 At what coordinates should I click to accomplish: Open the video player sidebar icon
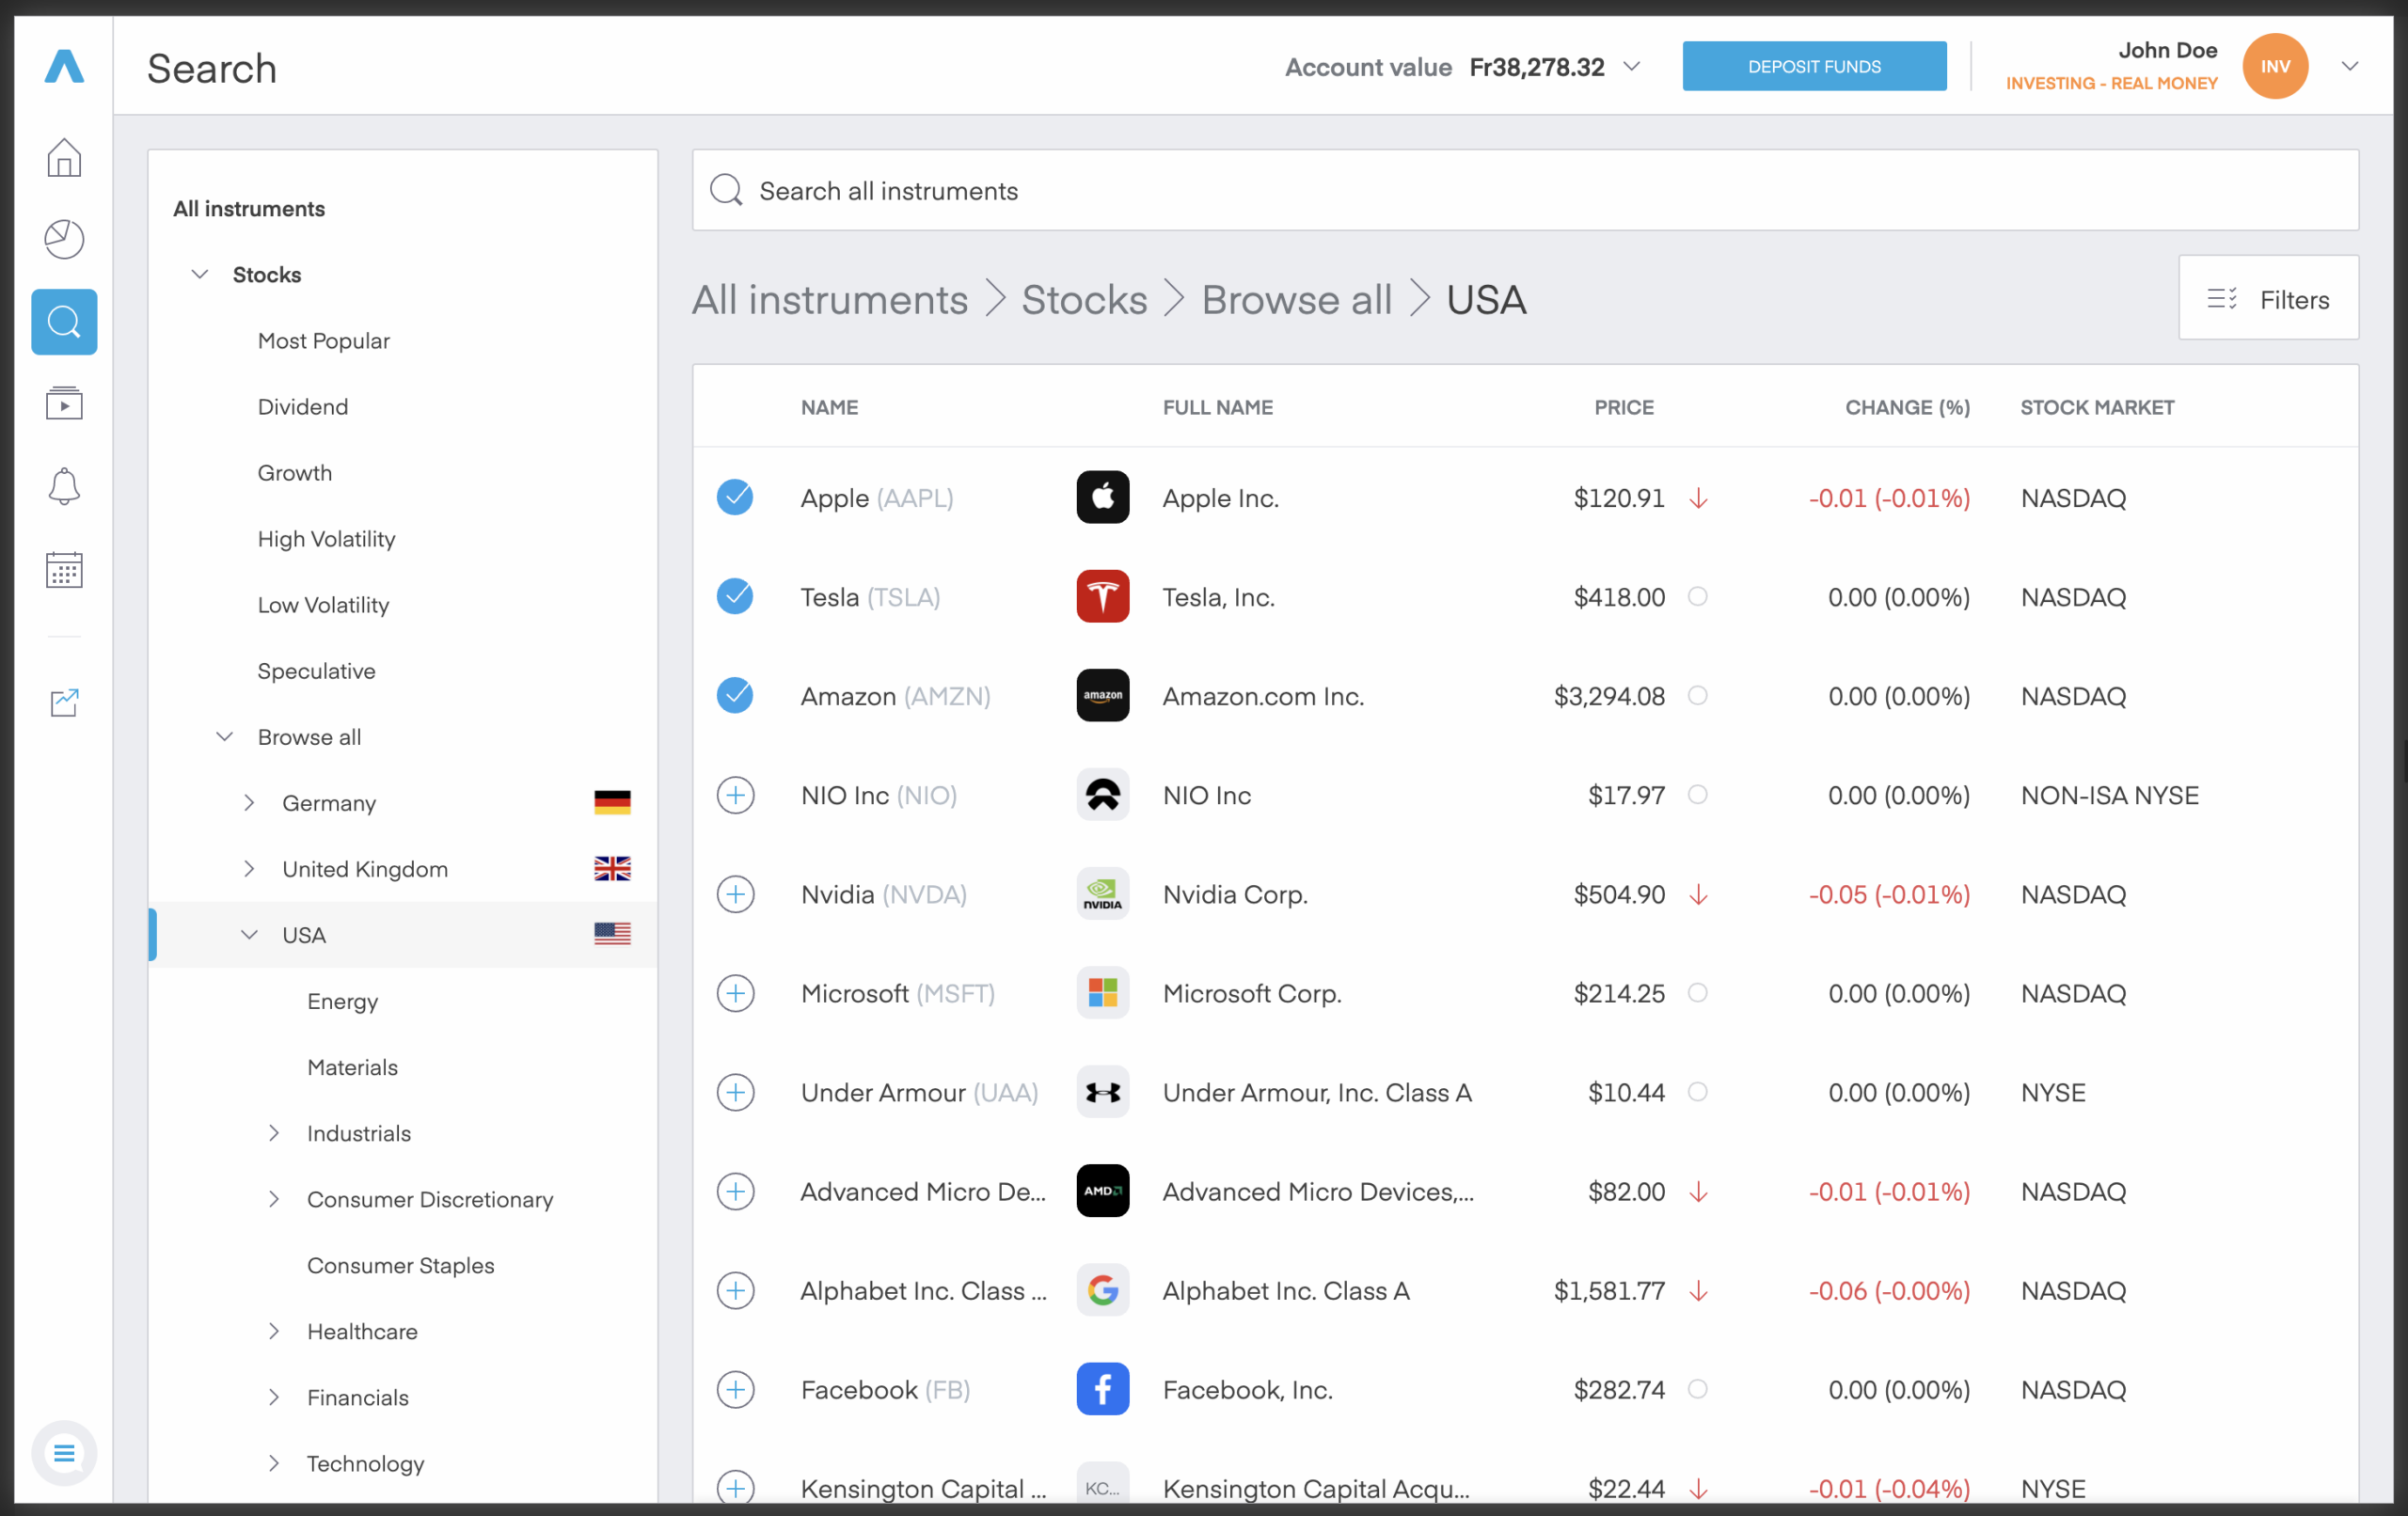[x=64, y=403]
